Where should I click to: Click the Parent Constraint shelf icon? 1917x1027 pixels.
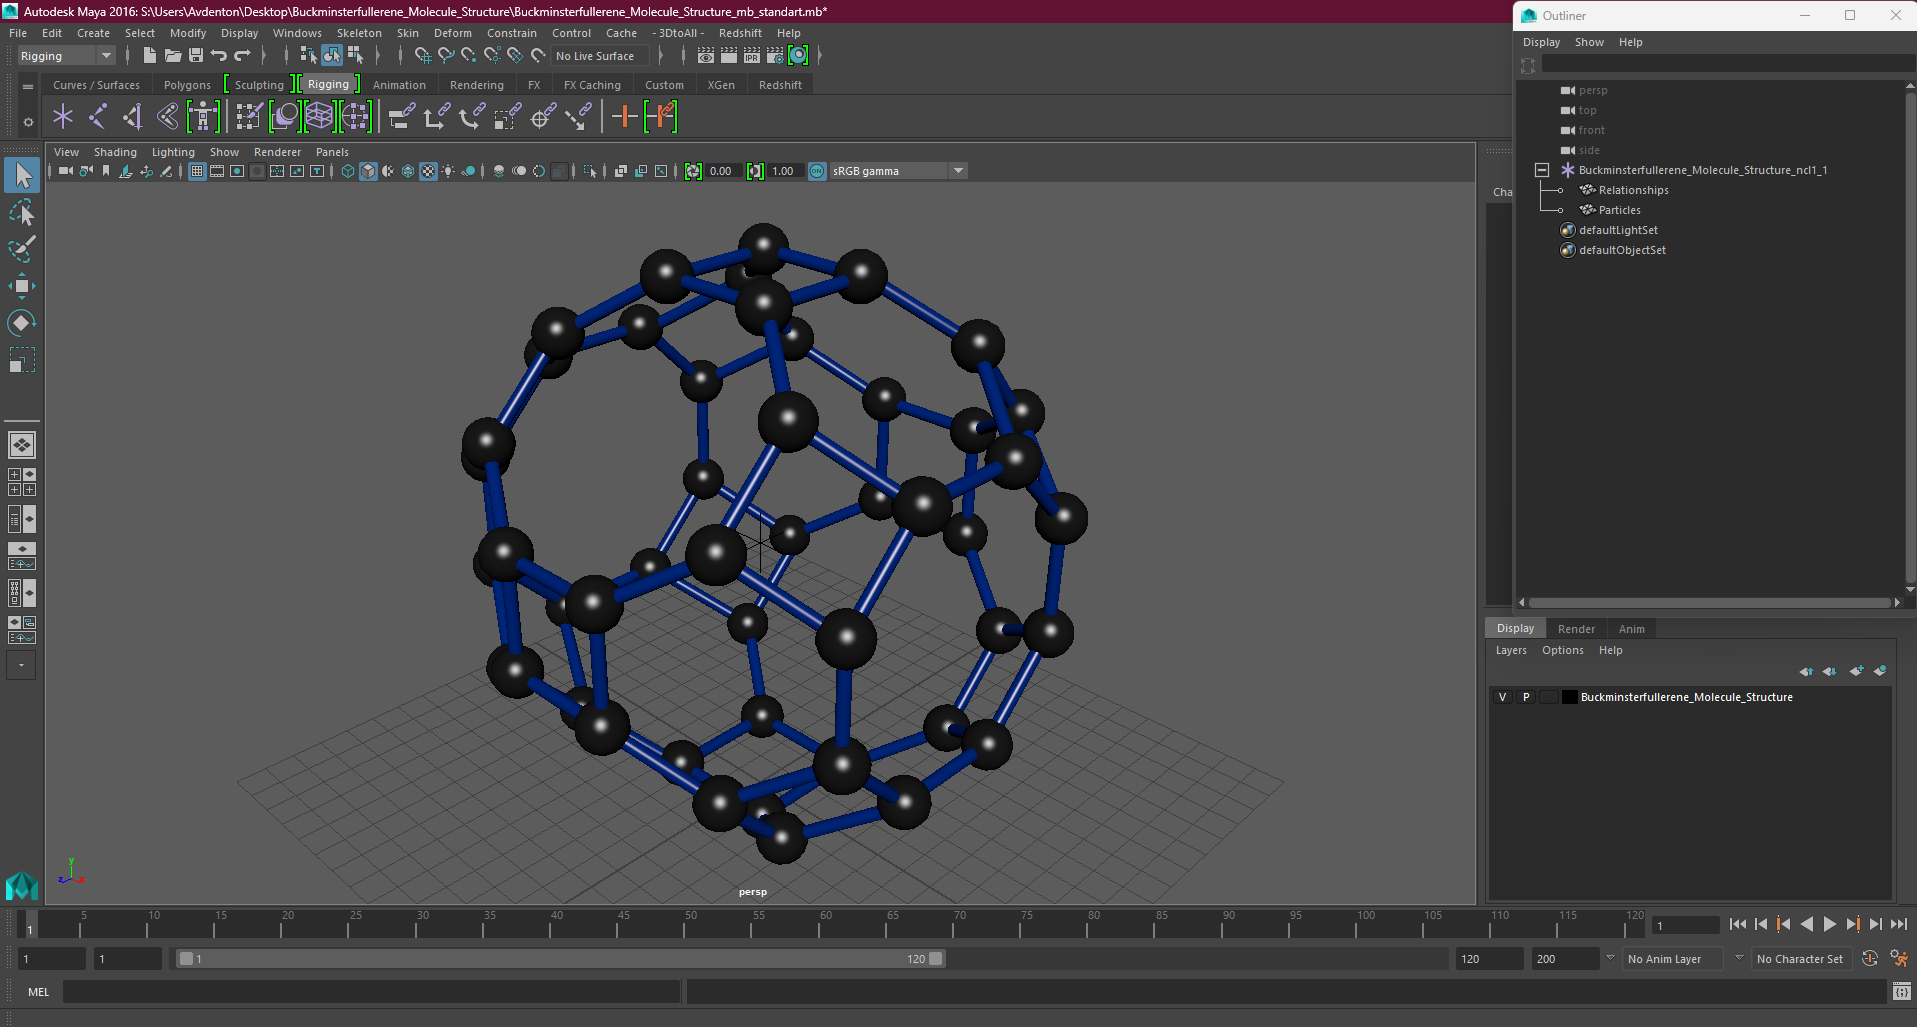click(402, 117)
